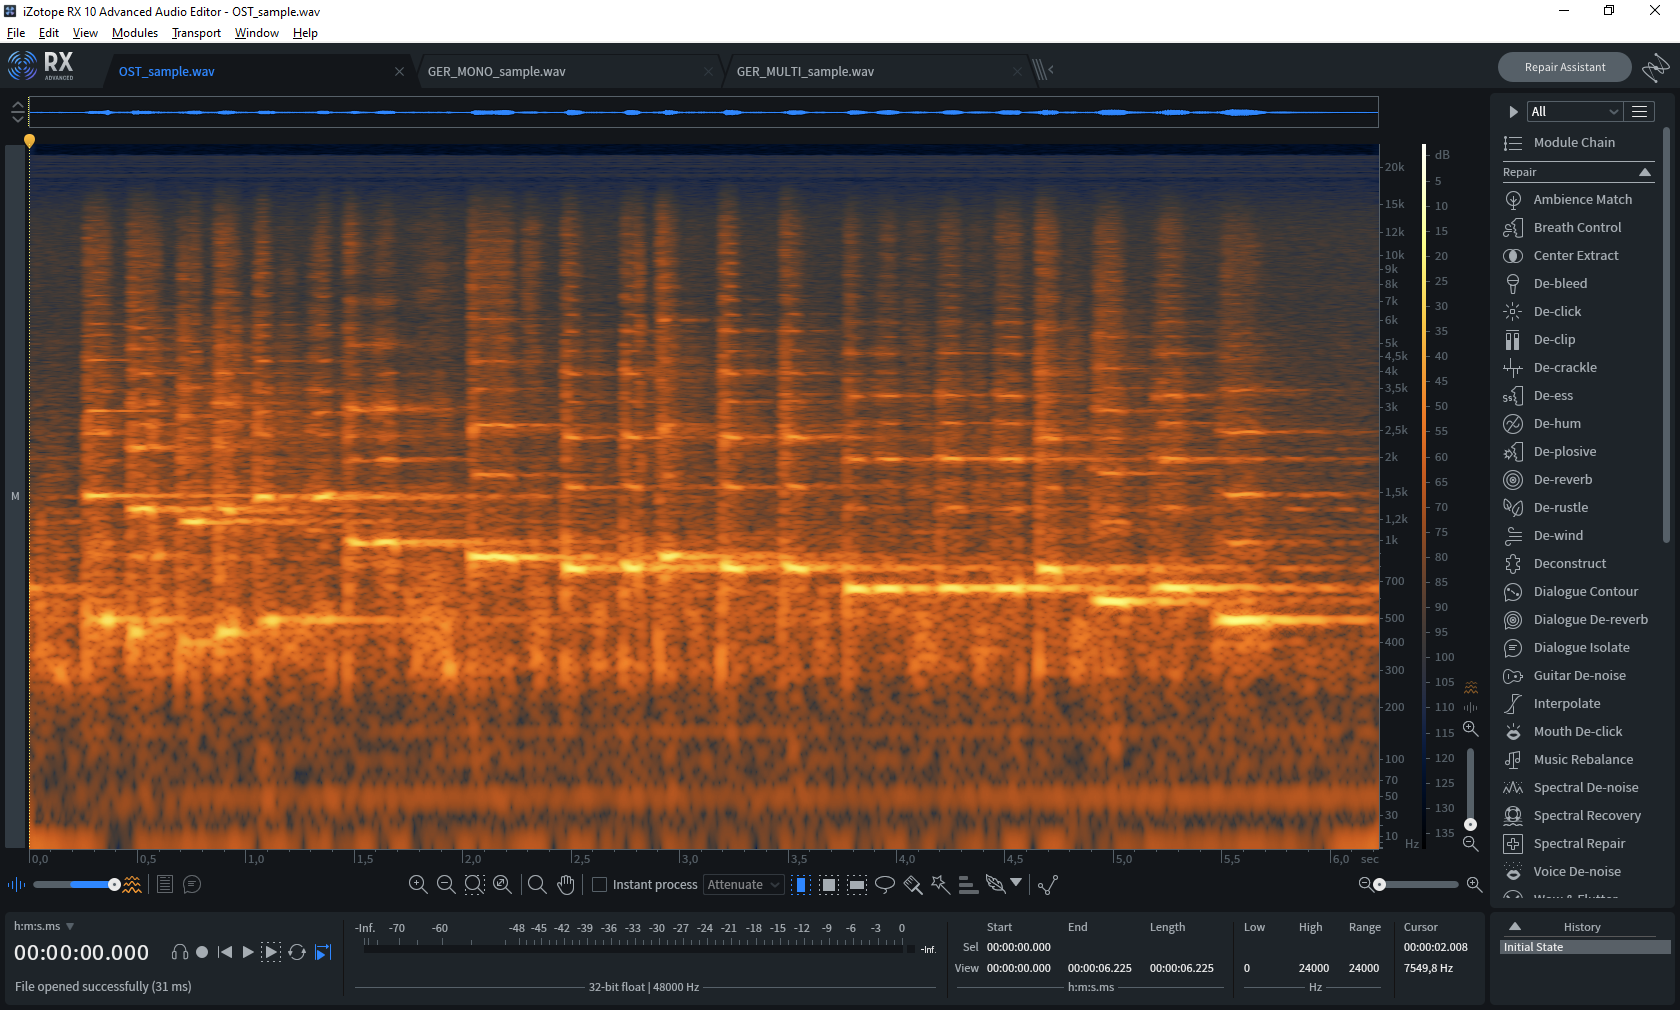Open the Attenuate instant process dropdown
The height and width of the screenshot is (1010, 1680).
click(x=744, y=884)
